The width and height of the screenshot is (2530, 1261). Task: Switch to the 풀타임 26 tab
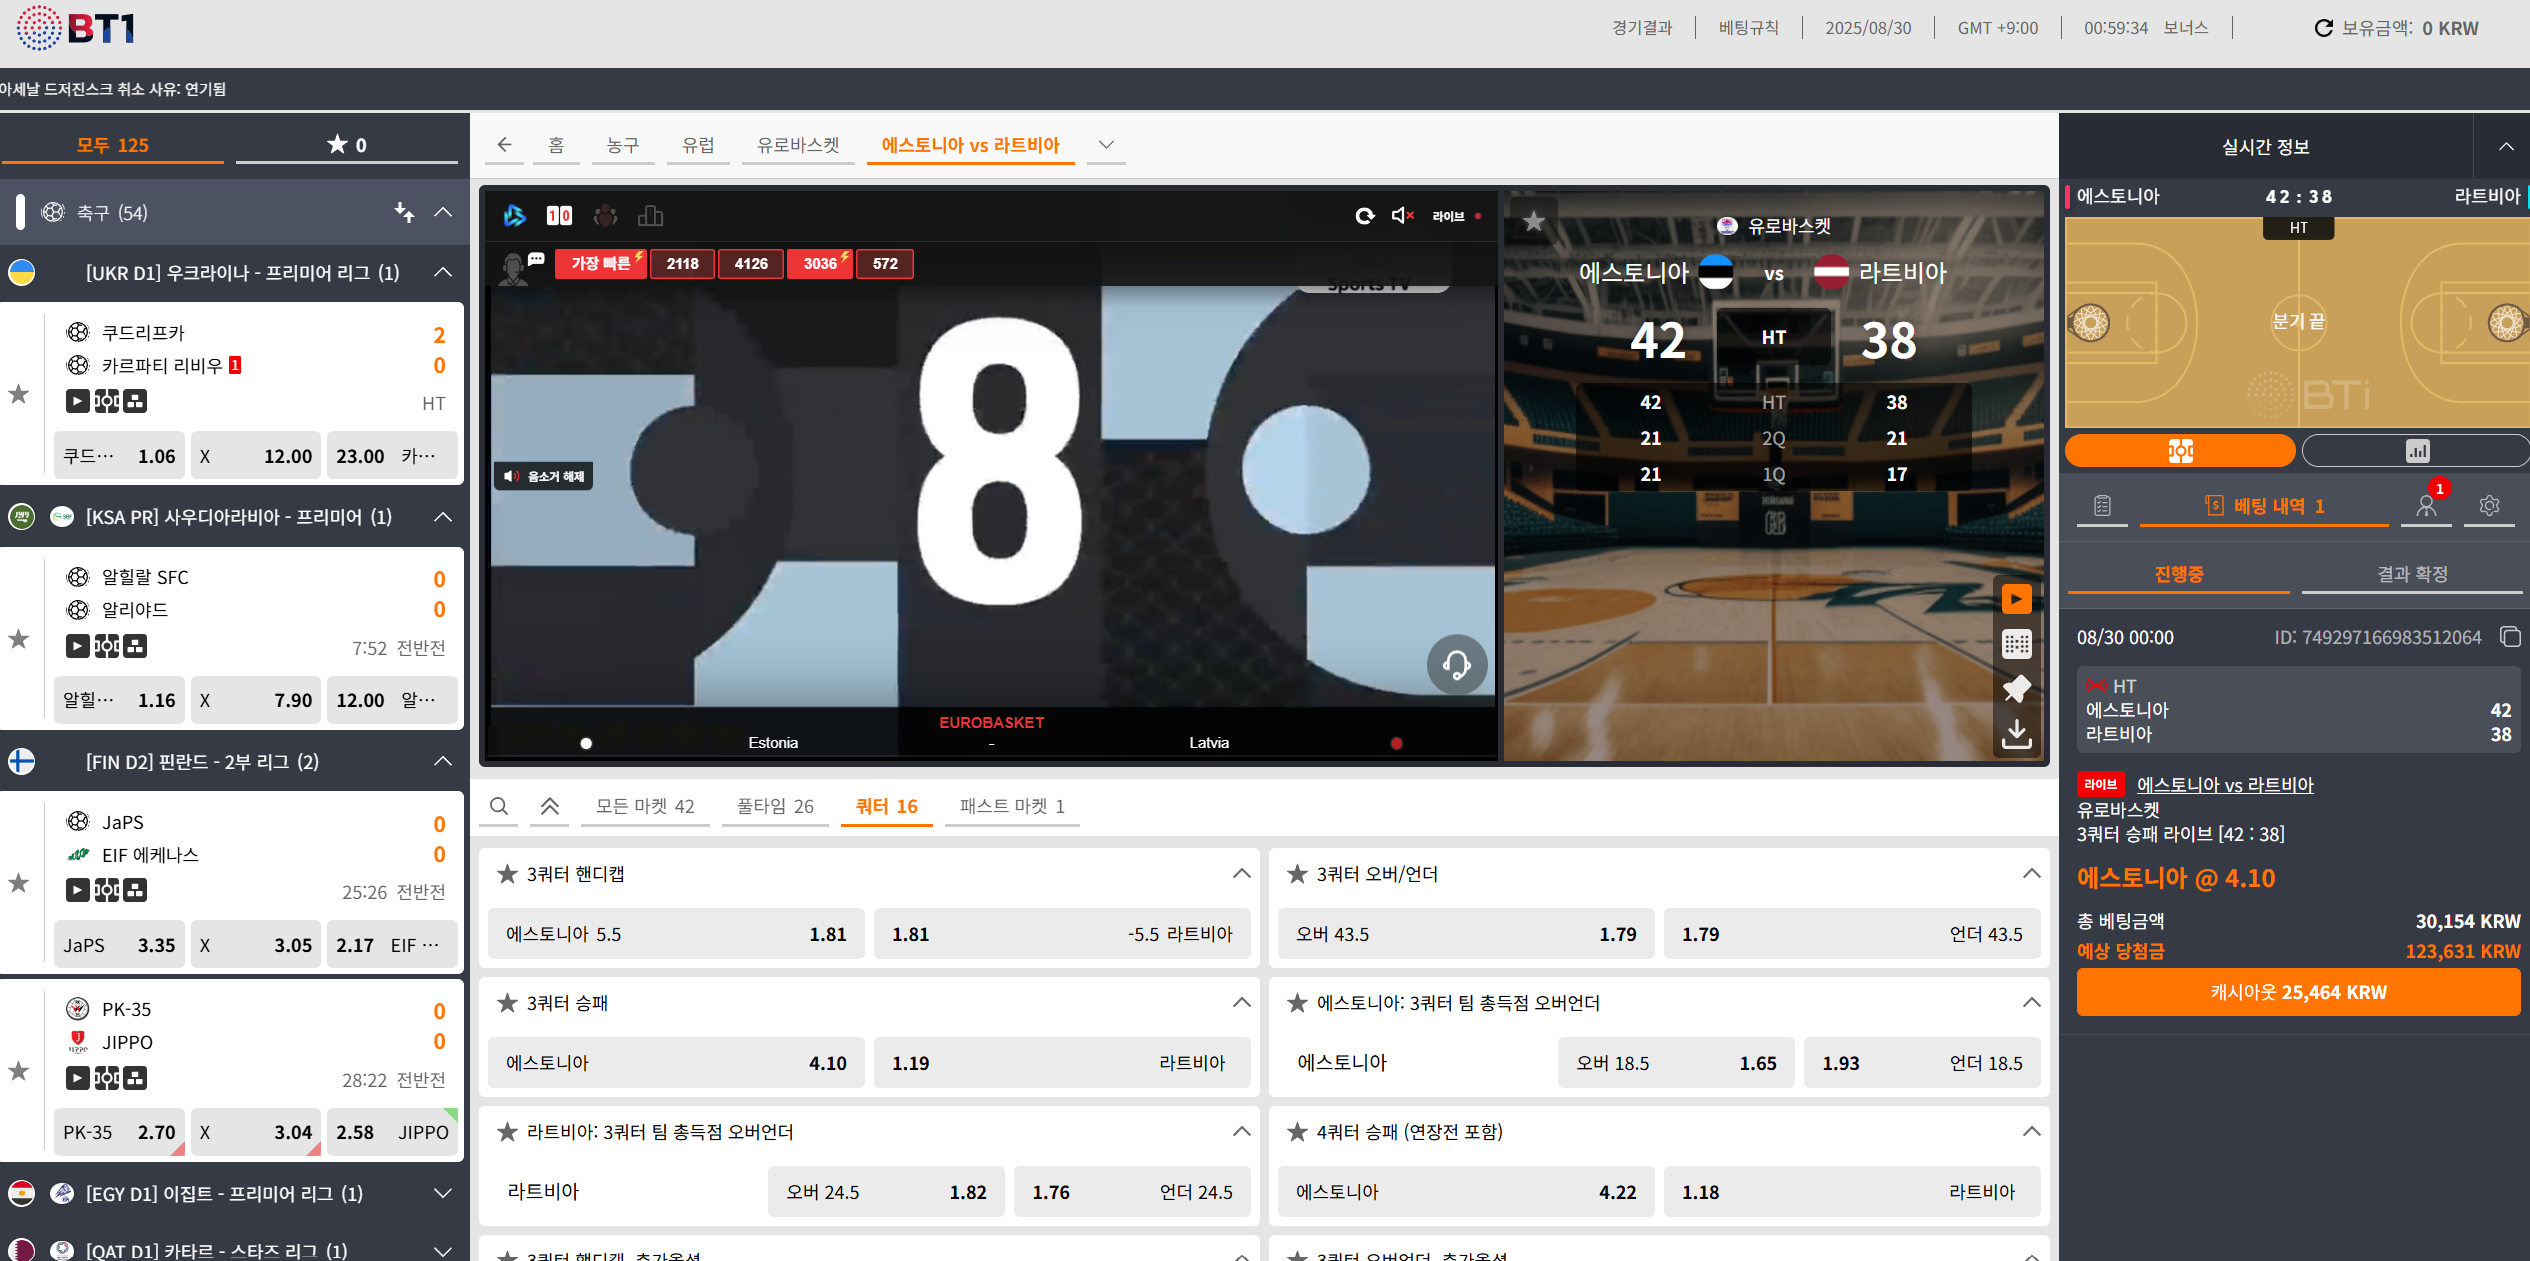coord(775,806)
